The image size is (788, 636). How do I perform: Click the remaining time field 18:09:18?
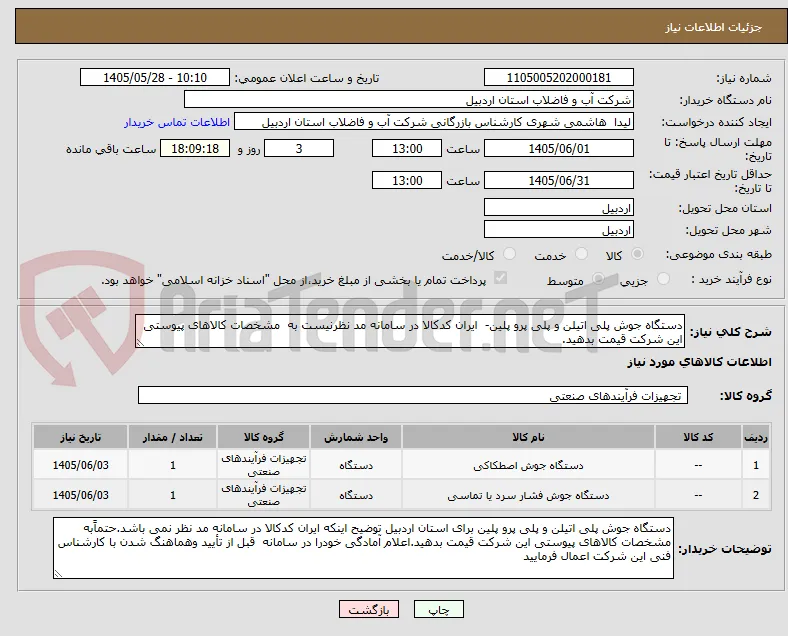pyautogui.click(x=195, y=149)
